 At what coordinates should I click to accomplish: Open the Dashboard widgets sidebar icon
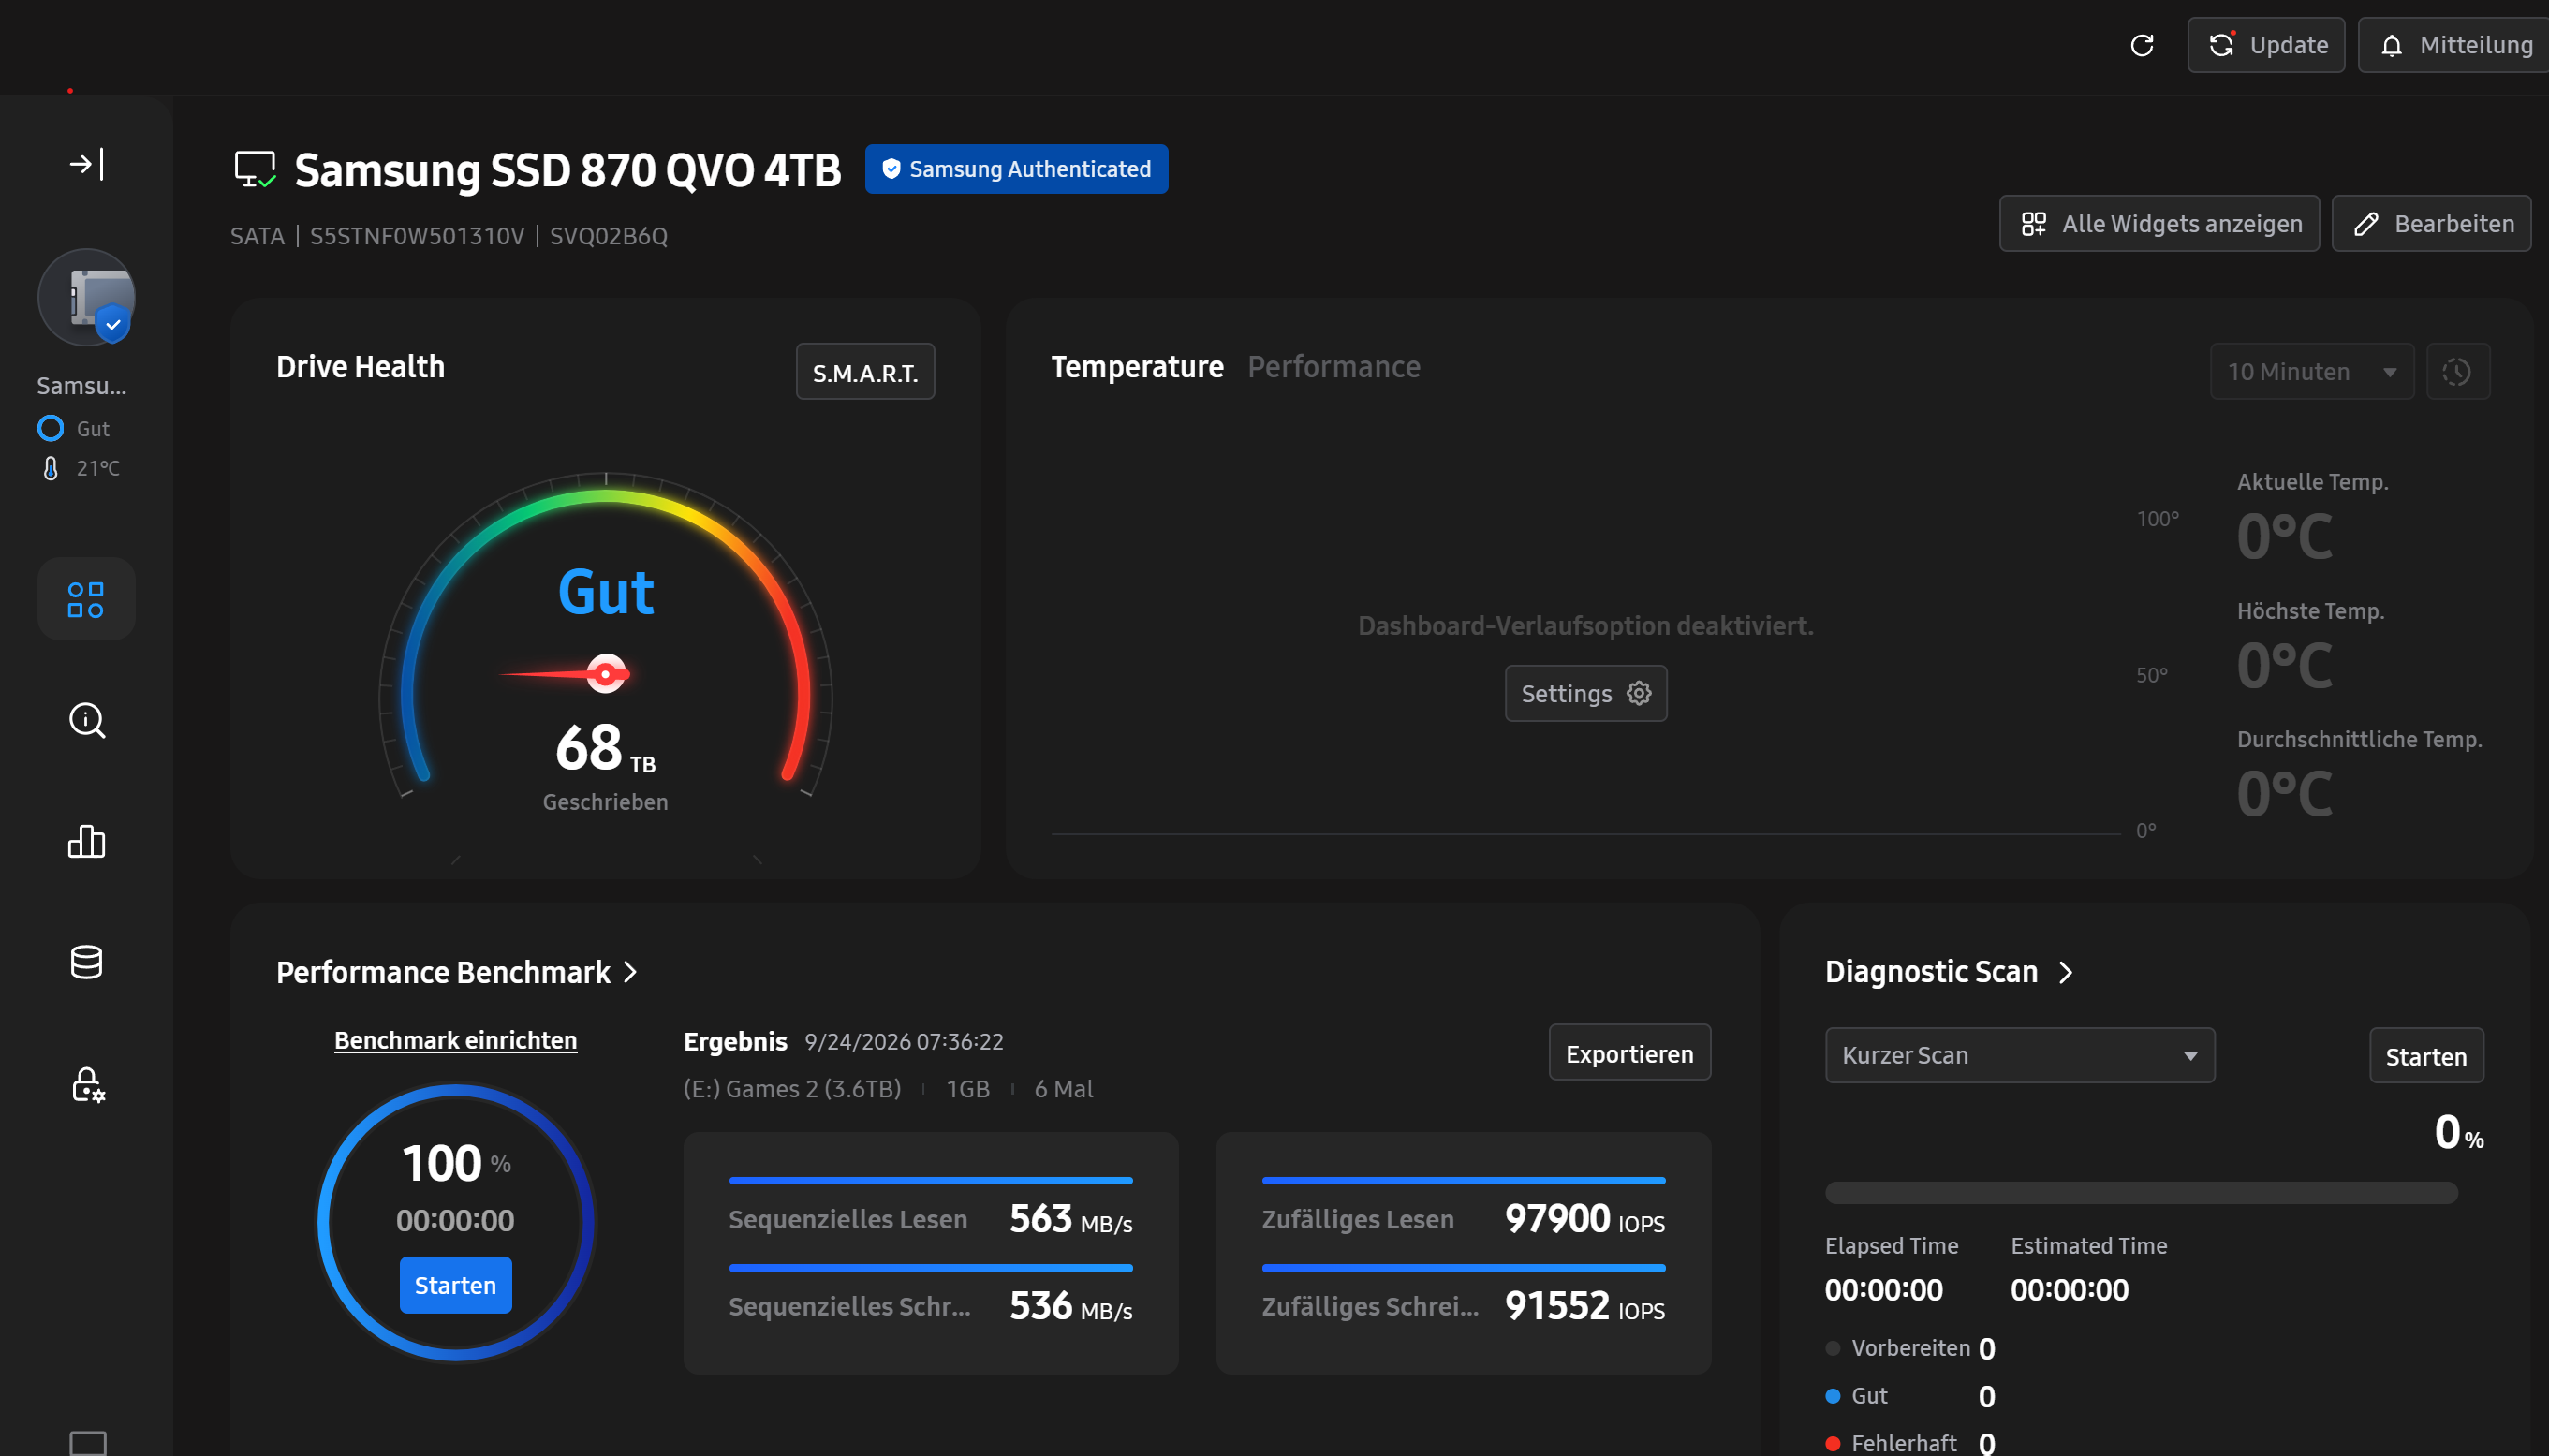tap(86, 599)
